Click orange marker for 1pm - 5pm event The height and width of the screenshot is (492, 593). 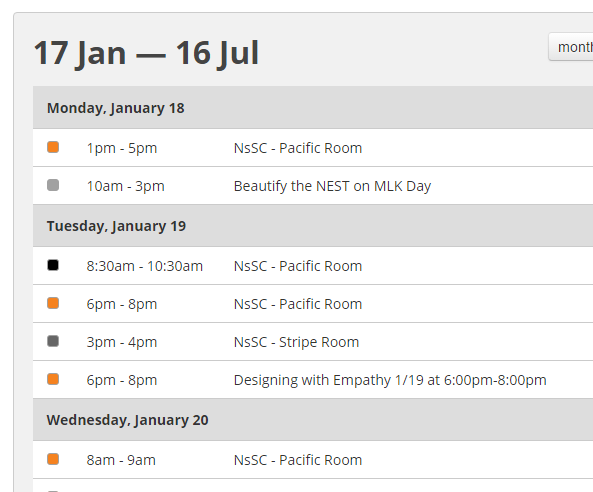(x=53, y=147)
